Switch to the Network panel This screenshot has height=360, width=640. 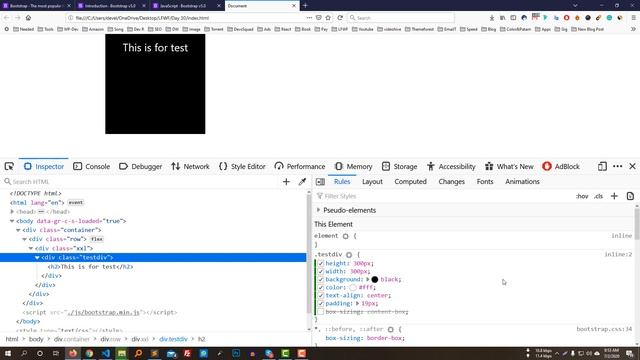190,167
